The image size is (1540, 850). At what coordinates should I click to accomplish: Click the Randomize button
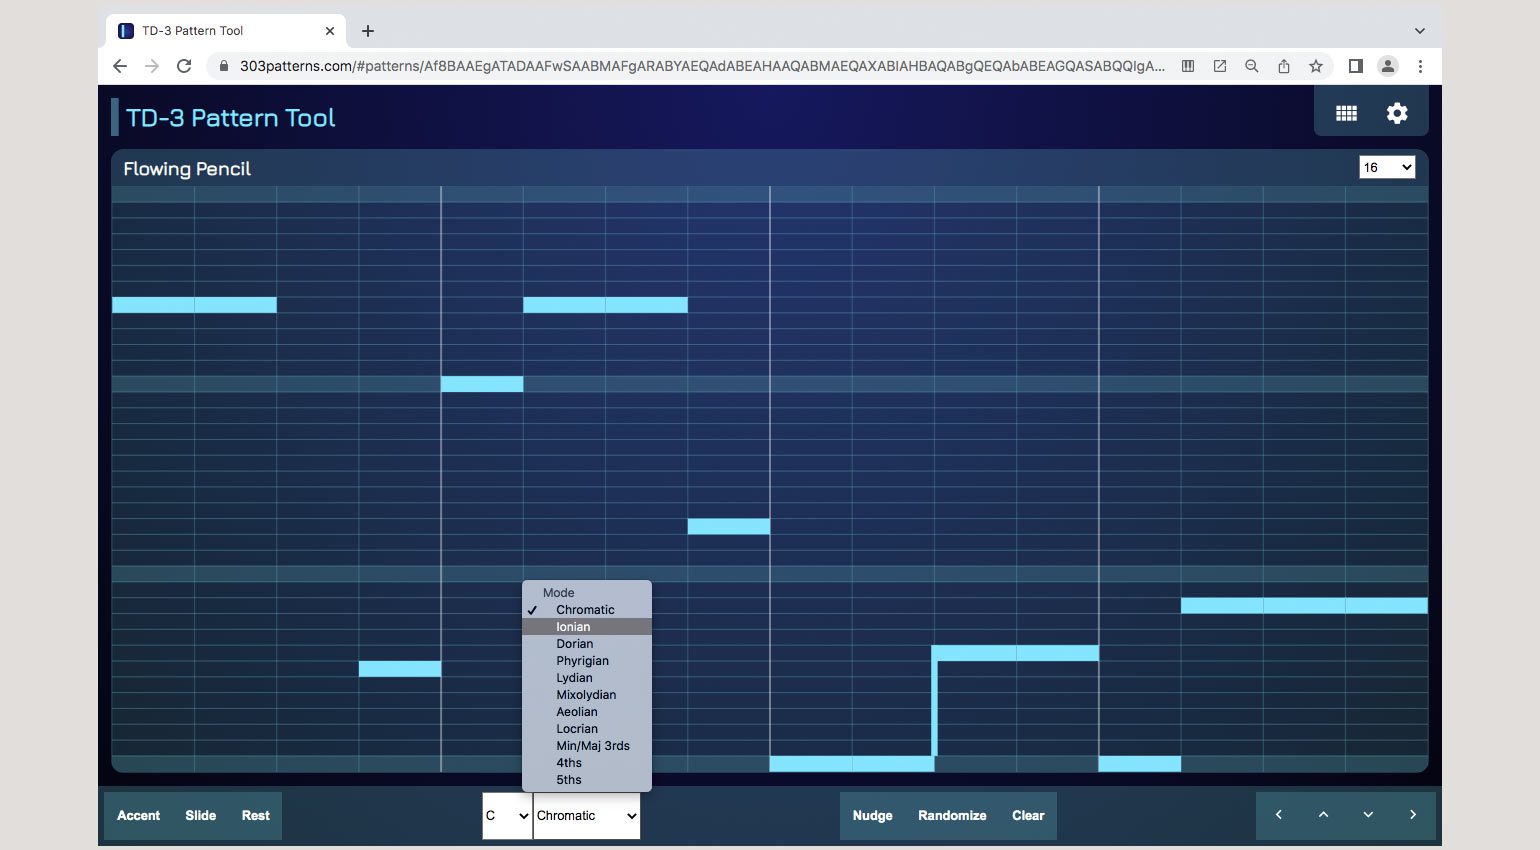click(x=951, y=815)
